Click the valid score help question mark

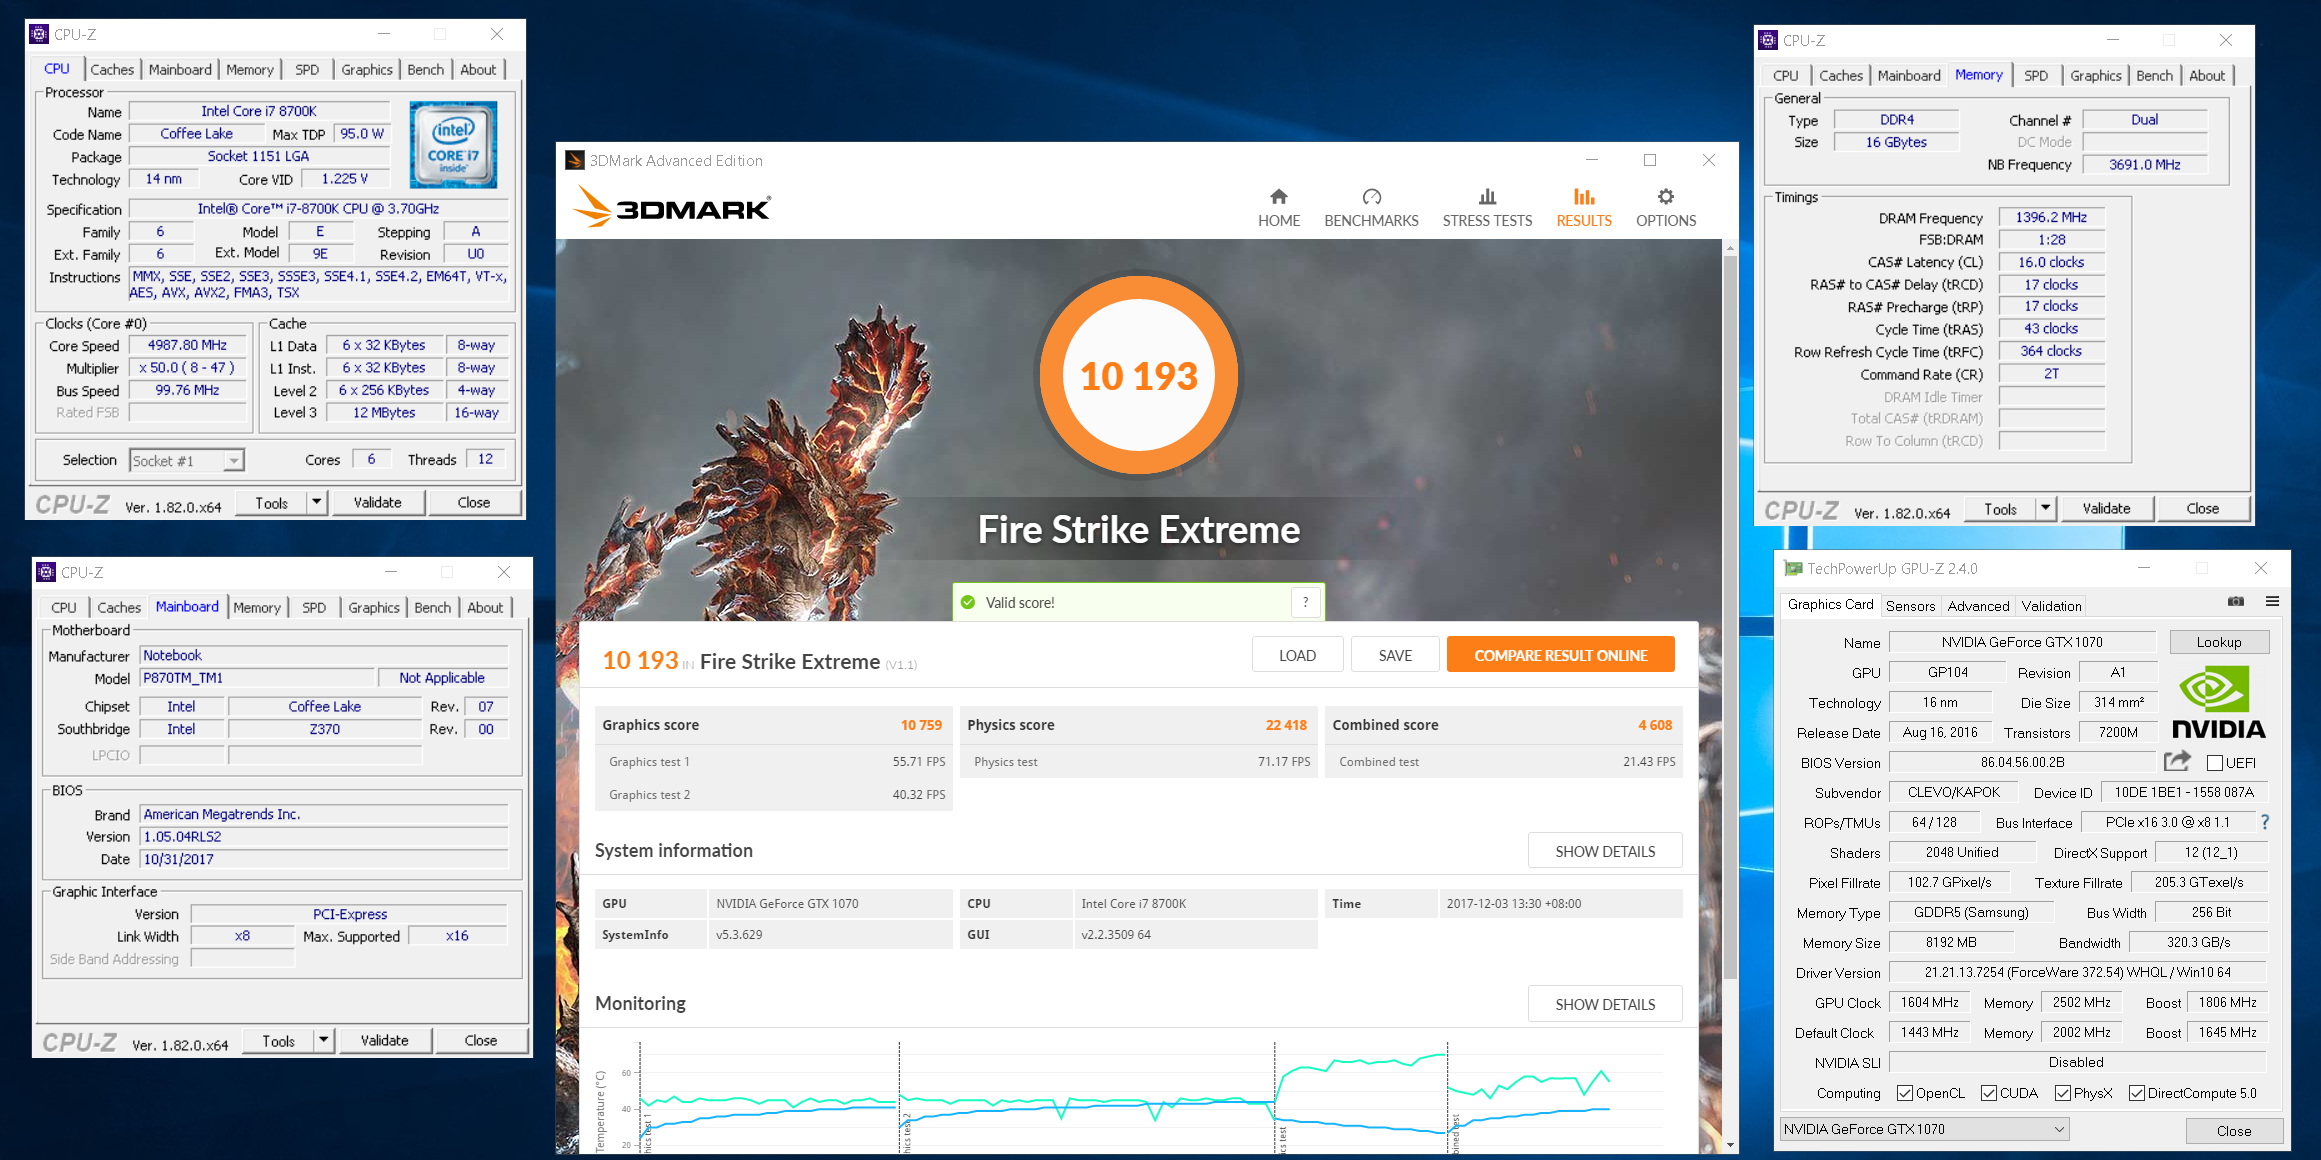coord(1305,602)
